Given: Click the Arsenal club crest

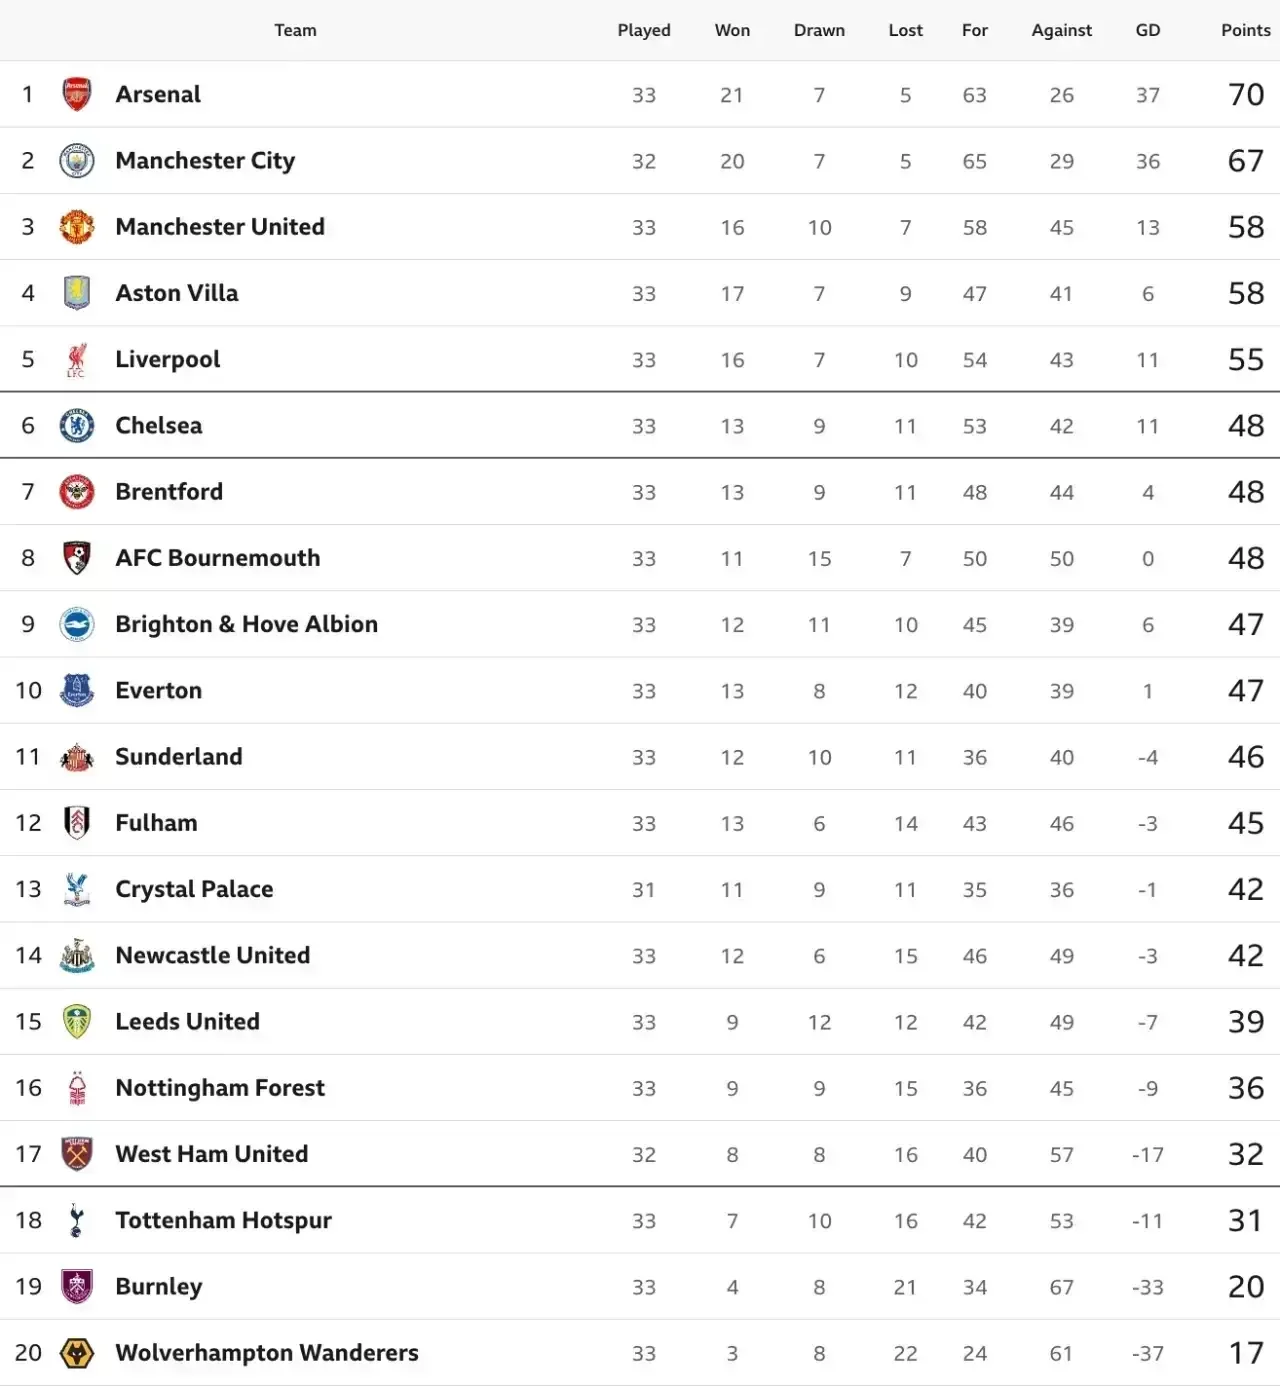Looking at the screenshot, I should click(77, 95).
